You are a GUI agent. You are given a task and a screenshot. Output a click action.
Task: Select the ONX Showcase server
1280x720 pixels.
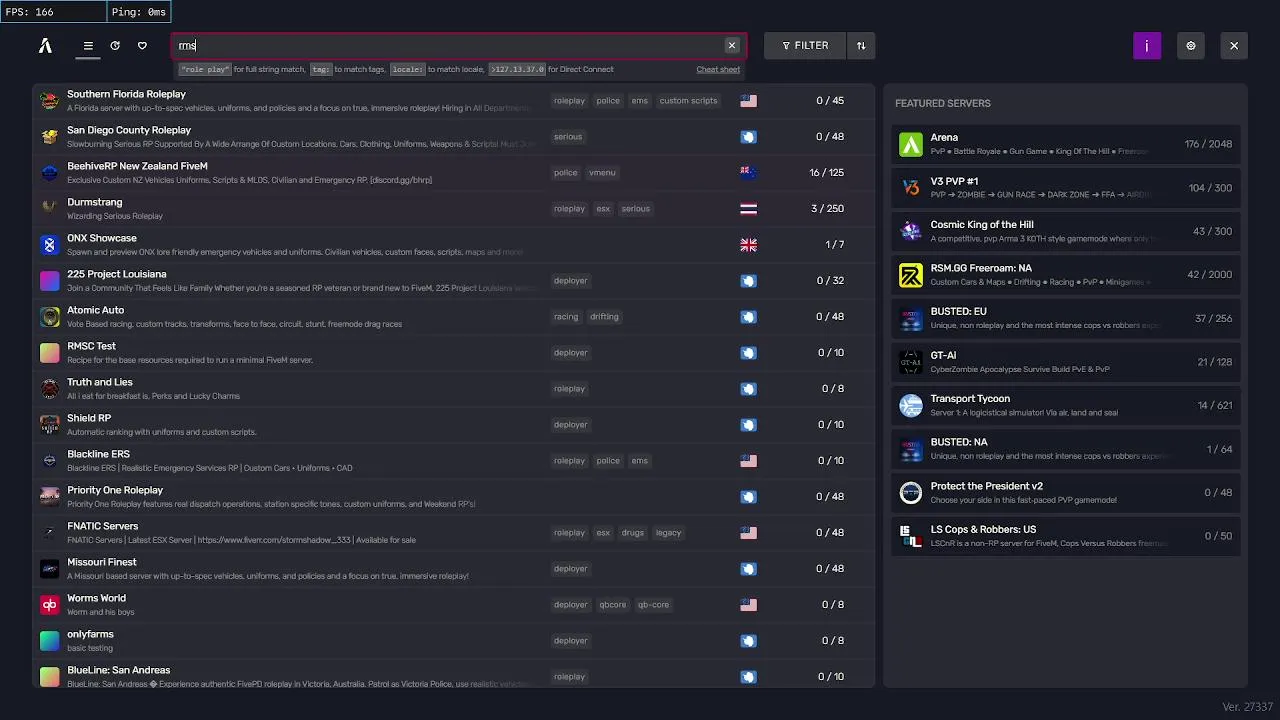[454, 245]
